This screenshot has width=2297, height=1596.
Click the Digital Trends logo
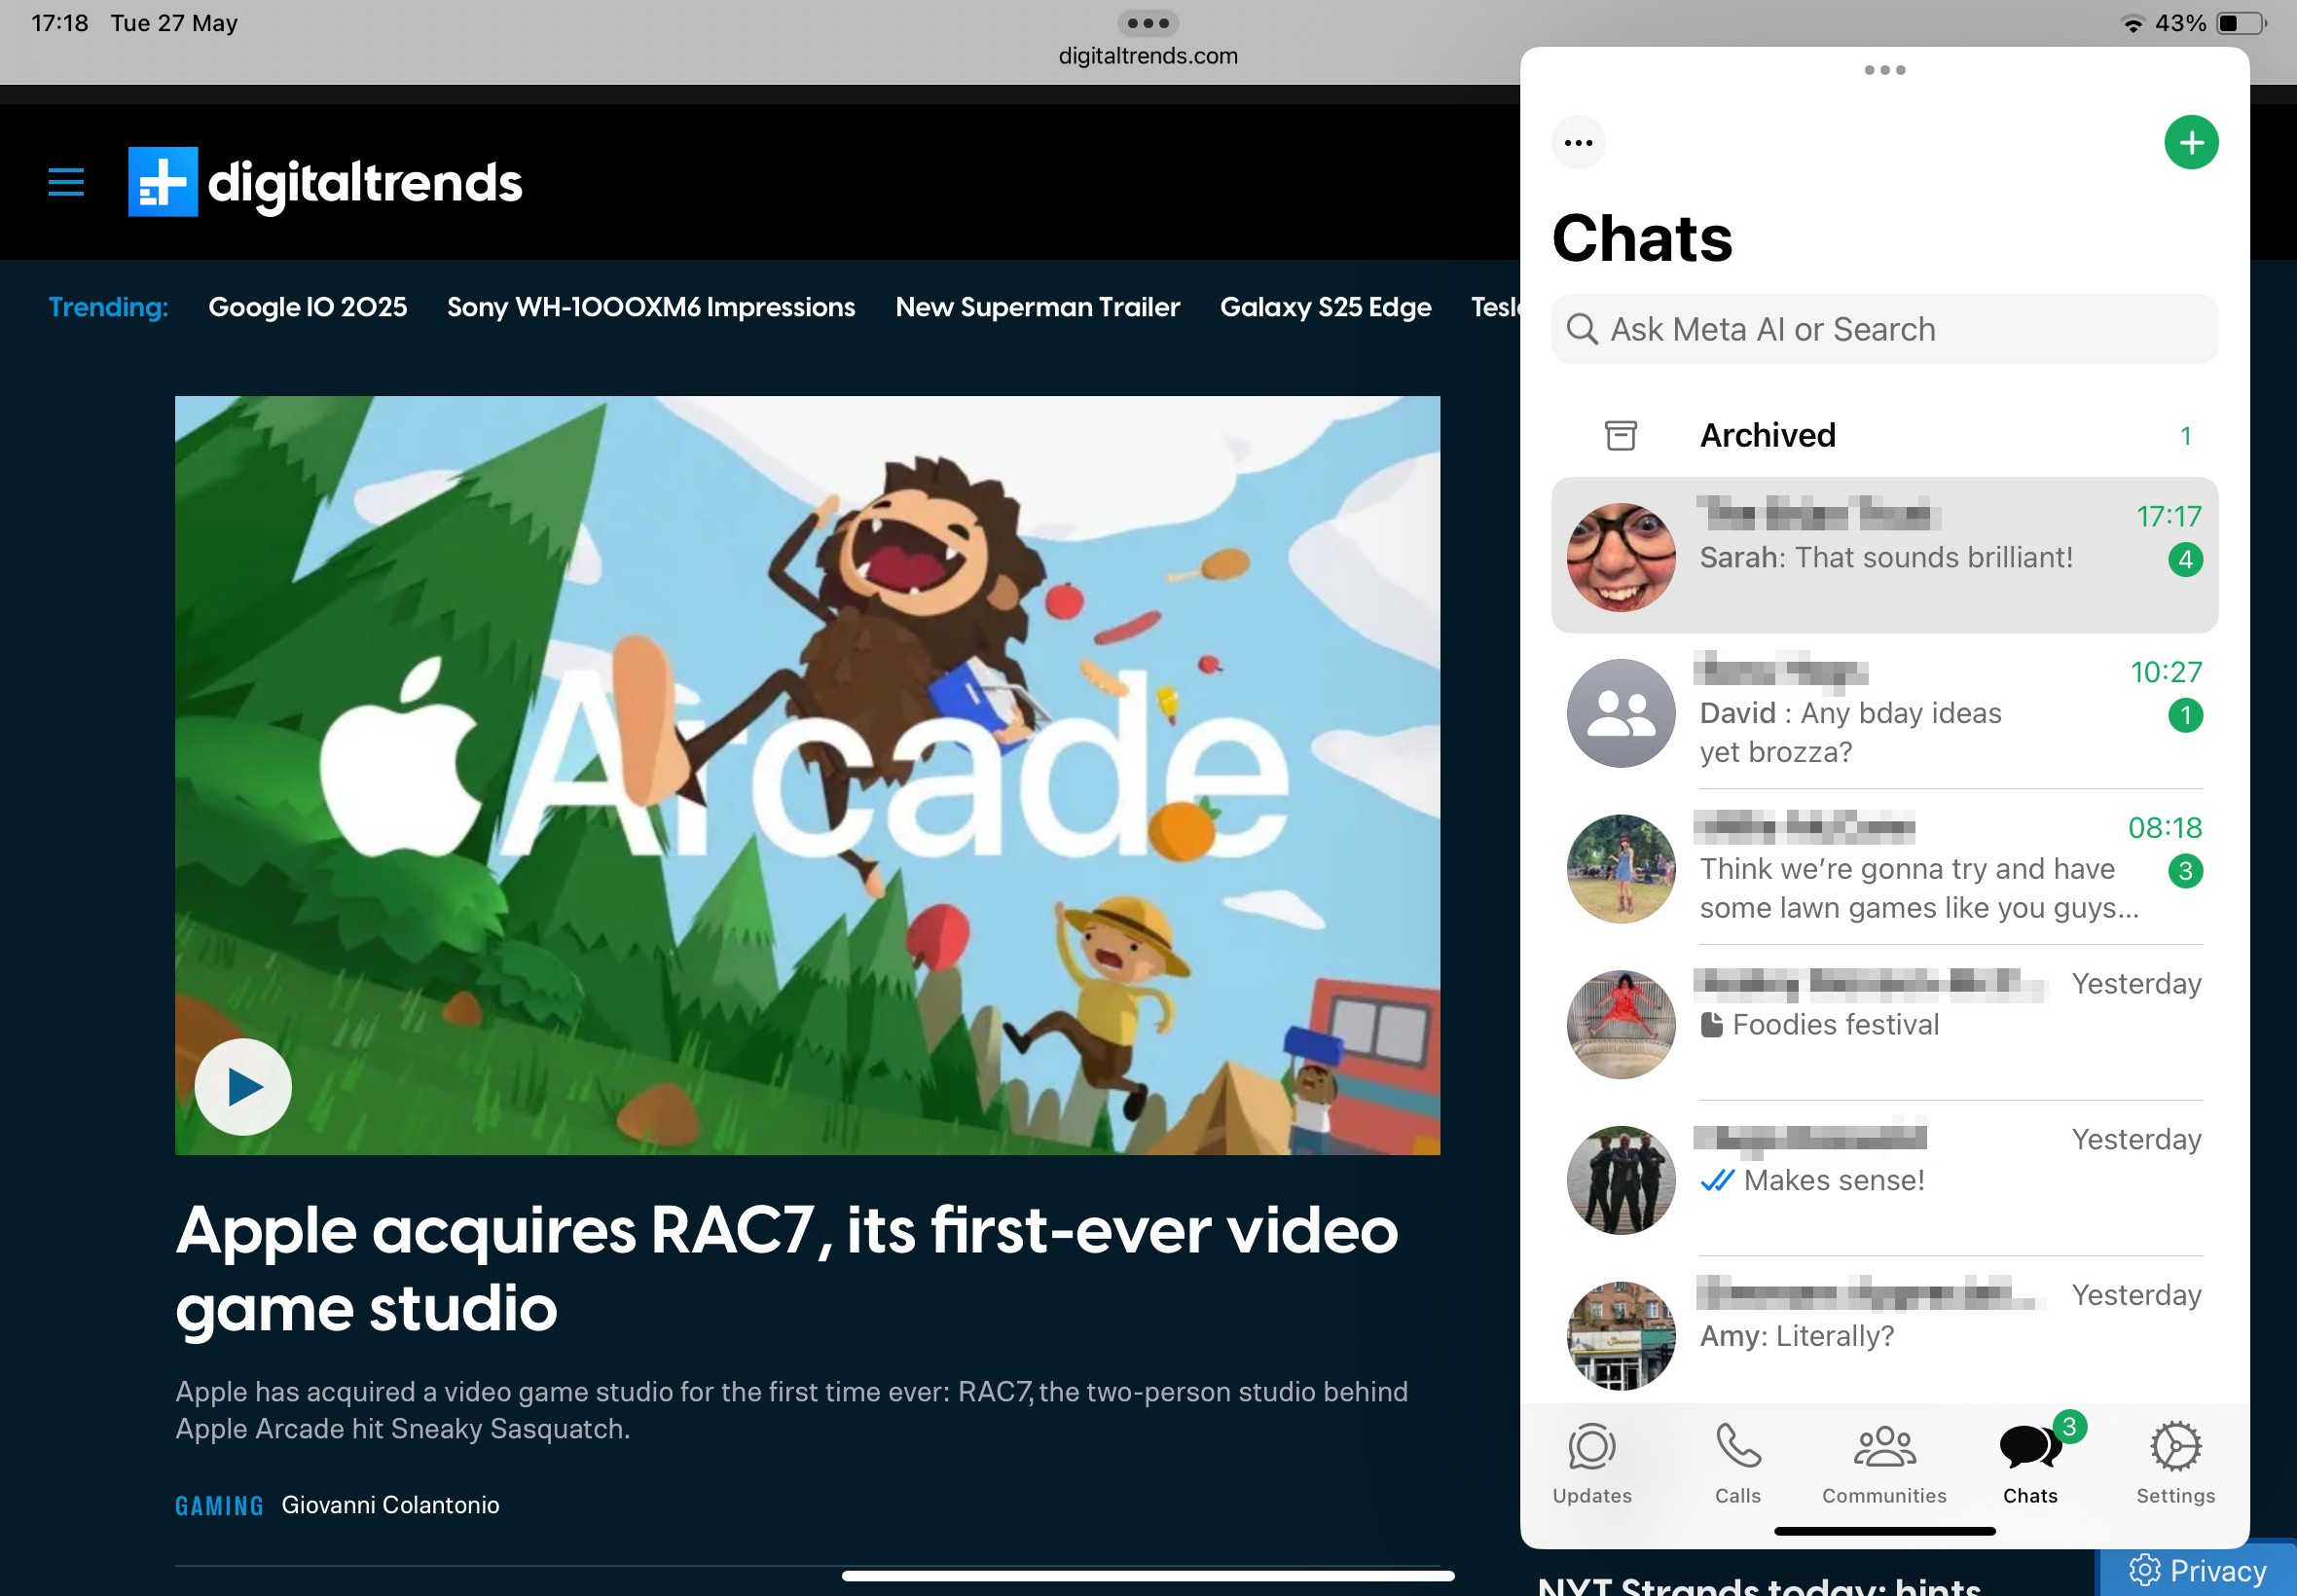click(325, 182)
